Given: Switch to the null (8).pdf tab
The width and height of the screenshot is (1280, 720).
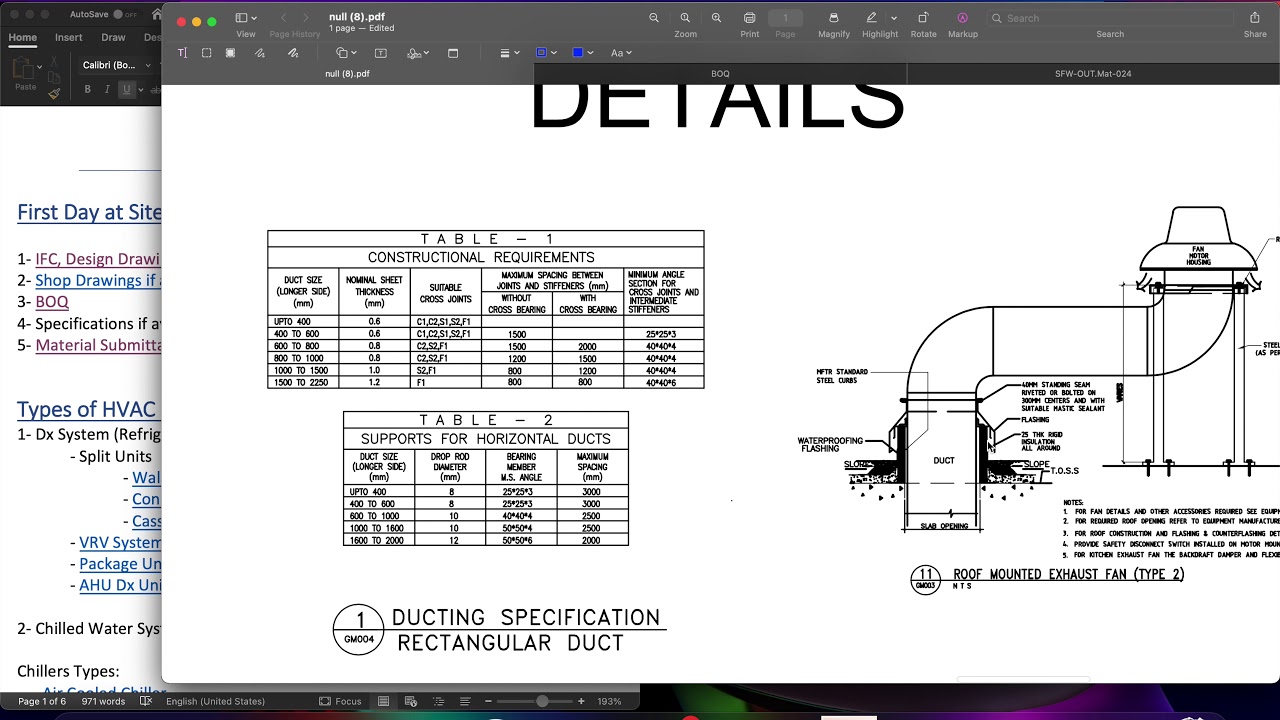Looking at the screenshot, I should (347, 74).
